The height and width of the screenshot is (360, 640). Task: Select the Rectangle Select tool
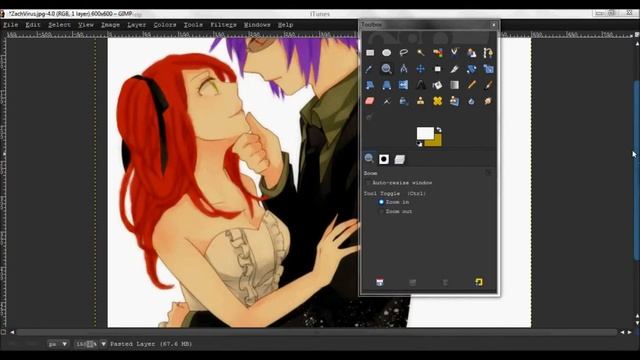point(370,53)
